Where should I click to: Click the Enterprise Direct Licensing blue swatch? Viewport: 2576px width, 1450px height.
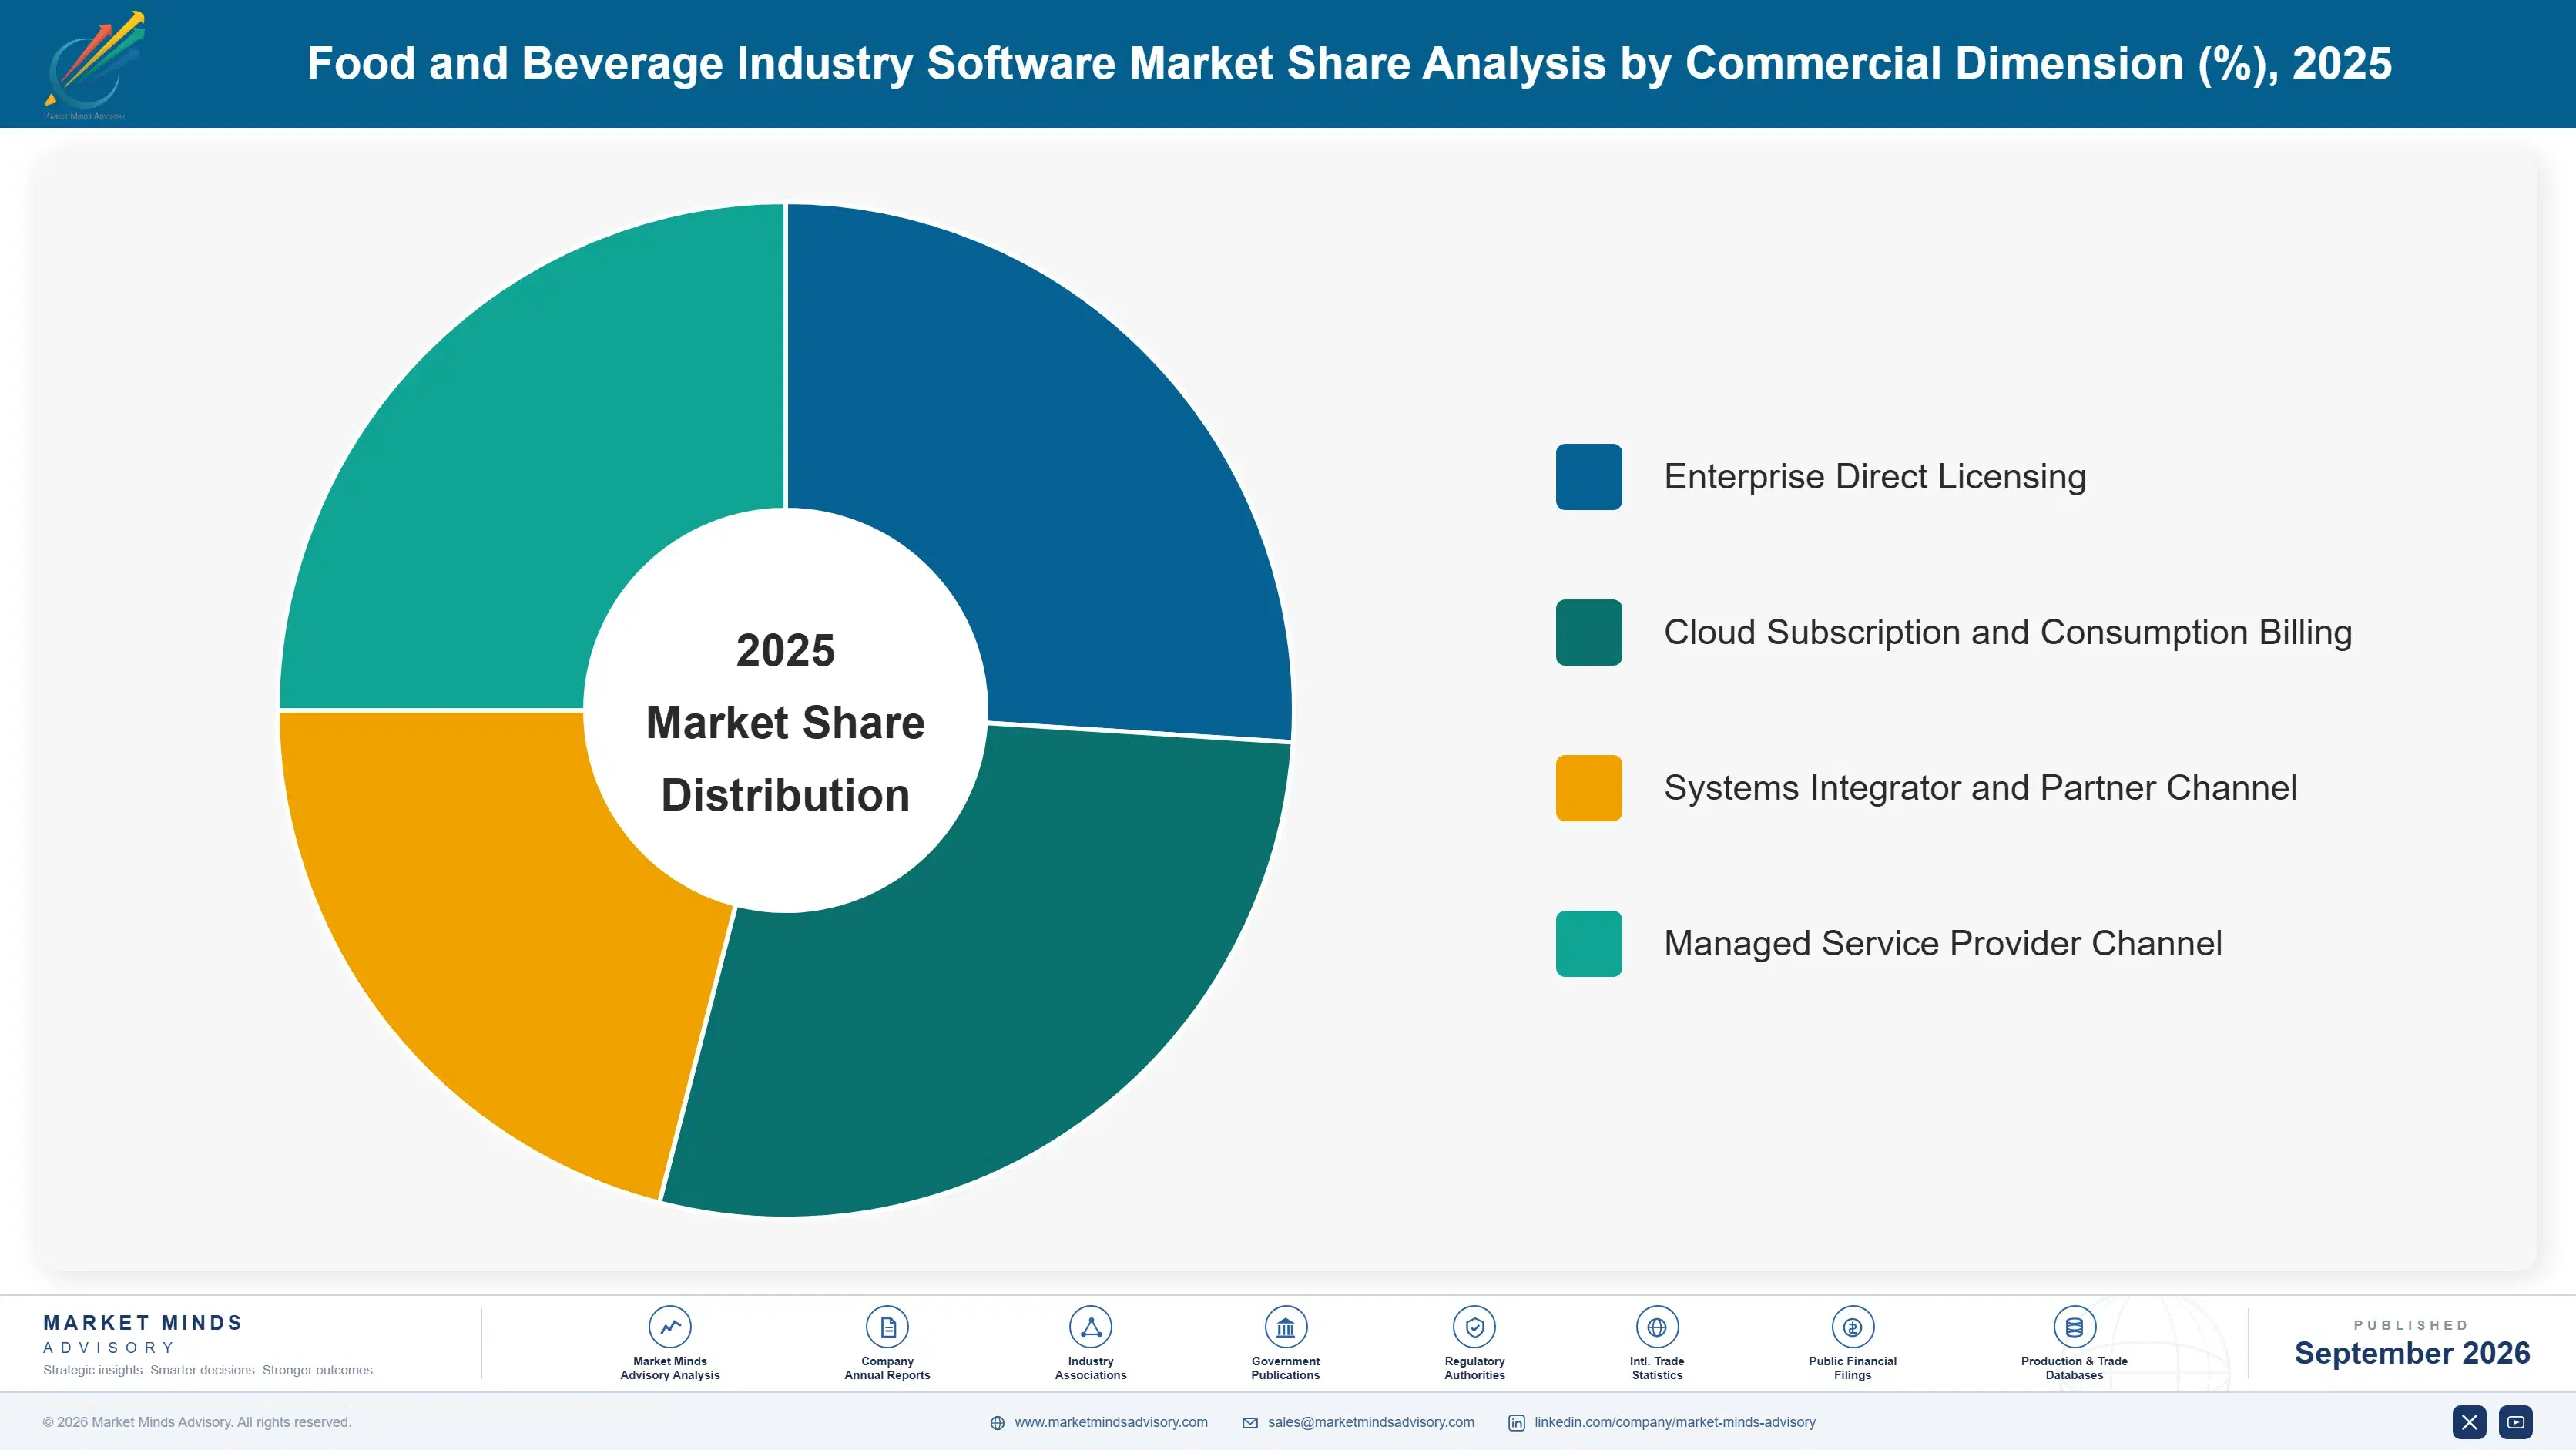(1588, 477)
